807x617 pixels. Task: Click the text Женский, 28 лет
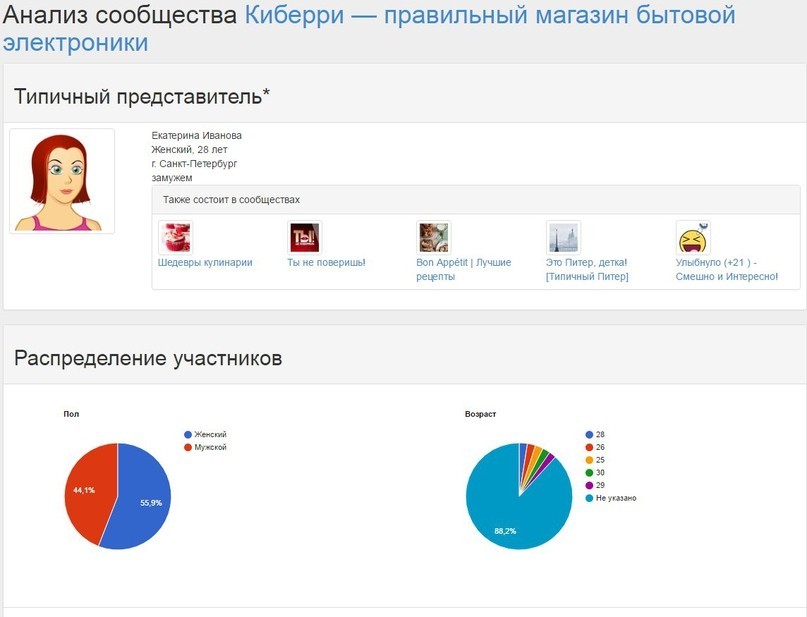pos(189,150)
